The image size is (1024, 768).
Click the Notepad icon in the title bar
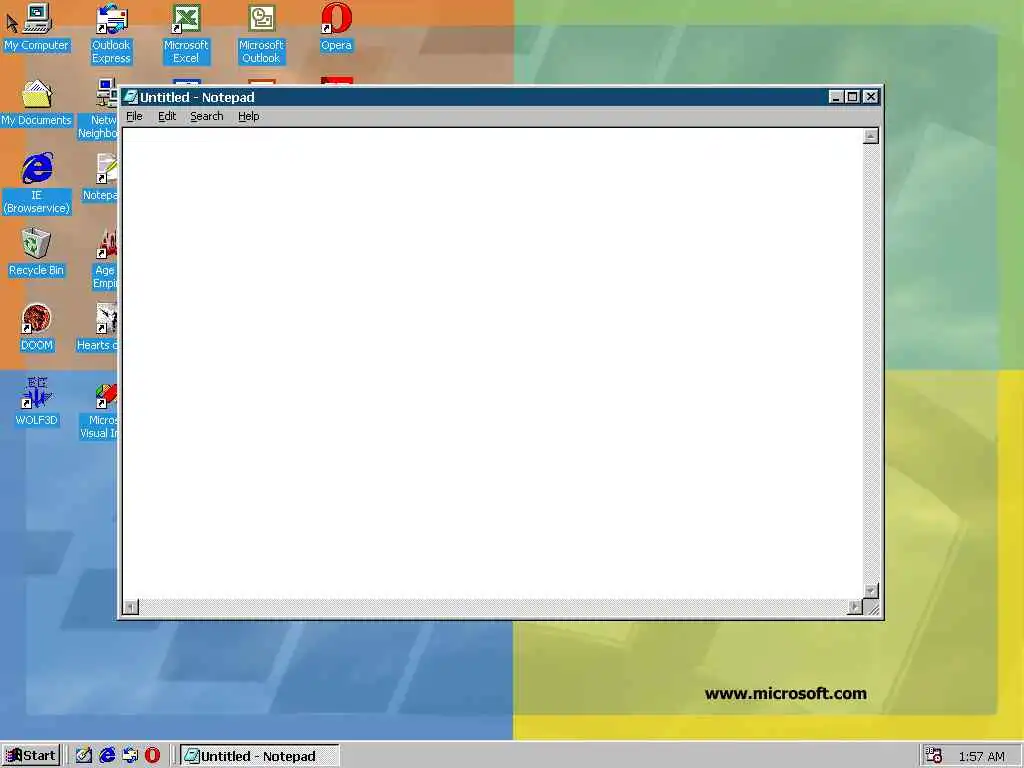pyautogui.click(x=131, y=97)
